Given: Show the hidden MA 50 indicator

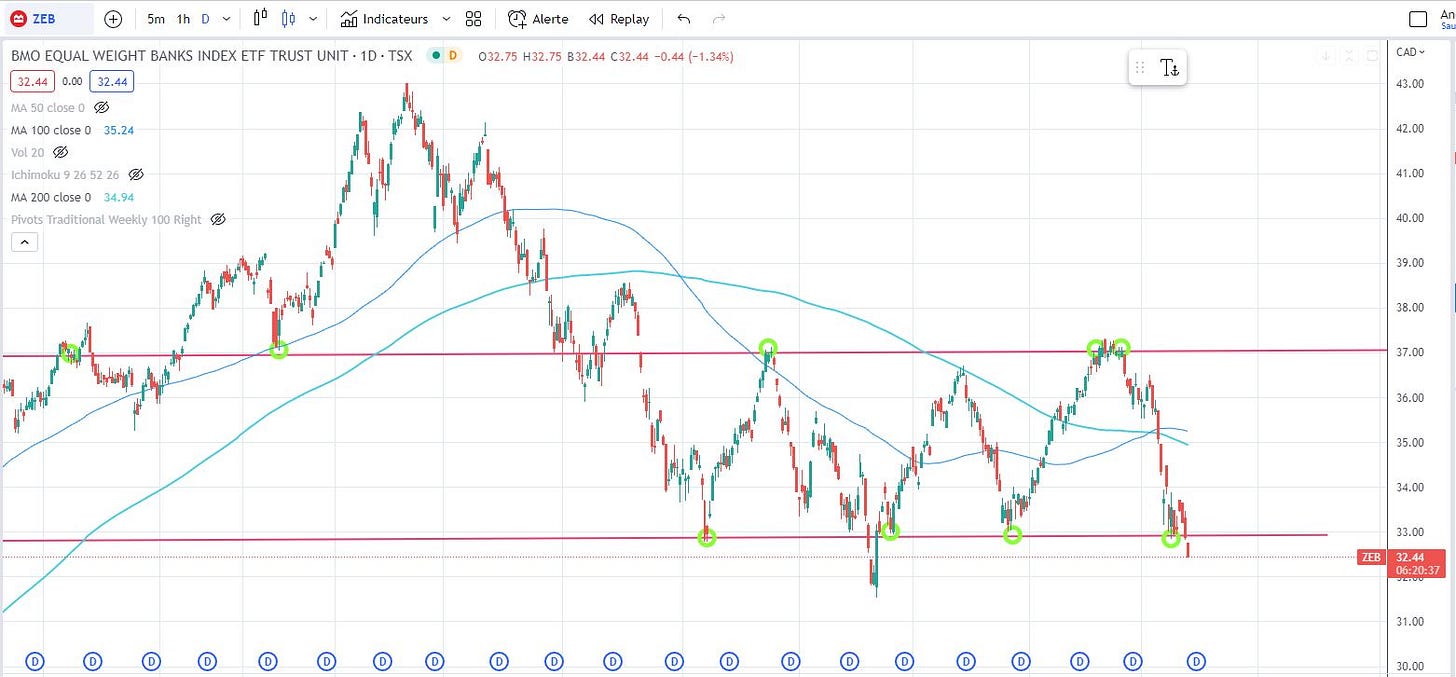Looking at the screenshot, I should click(101, 107).
